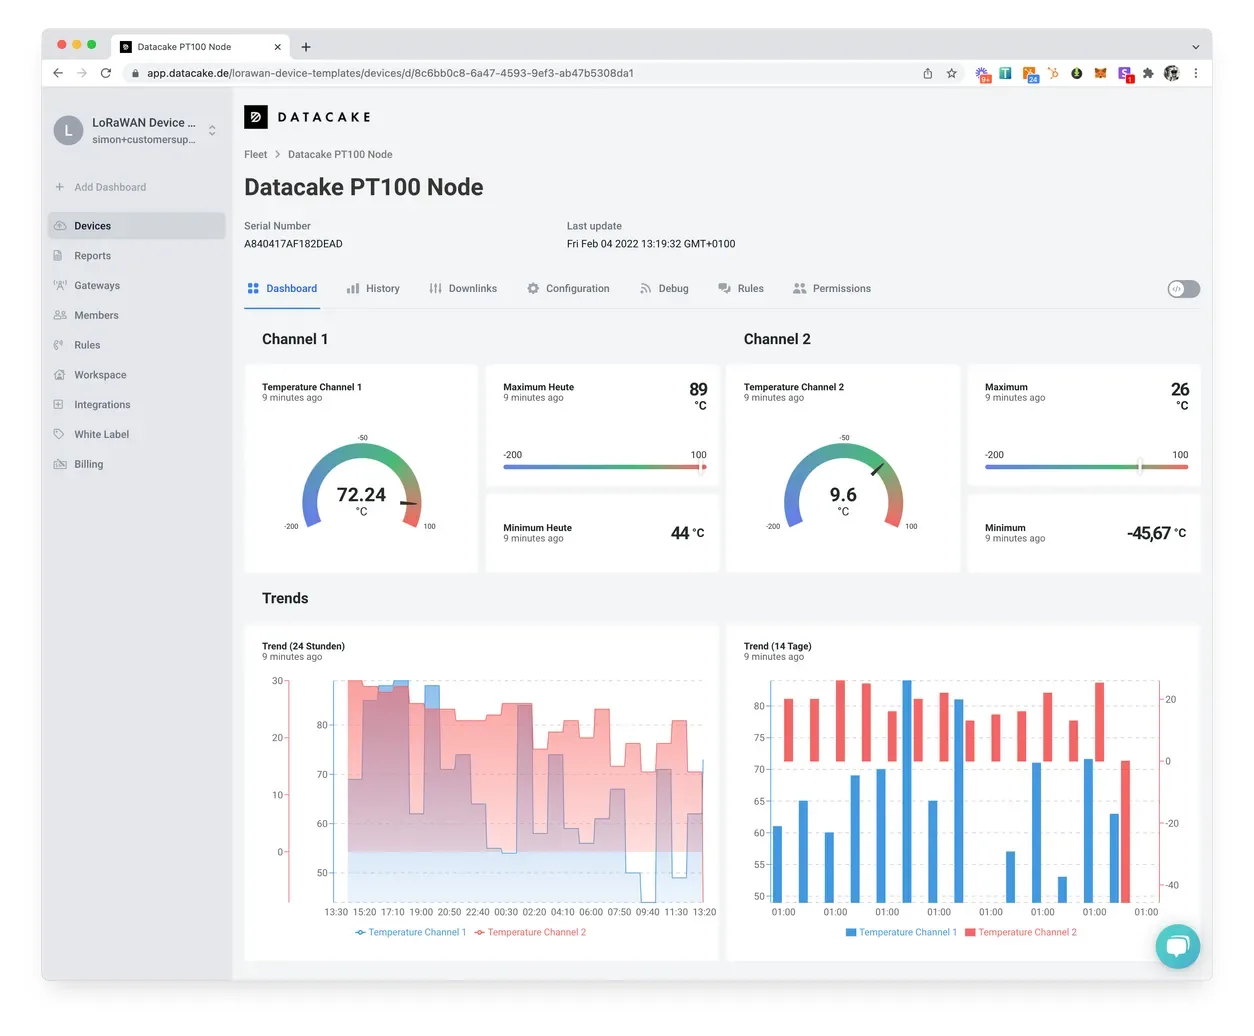Open browser tab list chevron

pyautogui.click(x=1195, y=47)
